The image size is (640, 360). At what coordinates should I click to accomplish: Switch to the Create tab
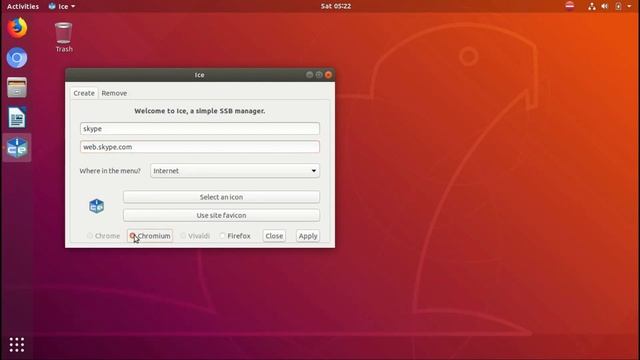(84, 93)
